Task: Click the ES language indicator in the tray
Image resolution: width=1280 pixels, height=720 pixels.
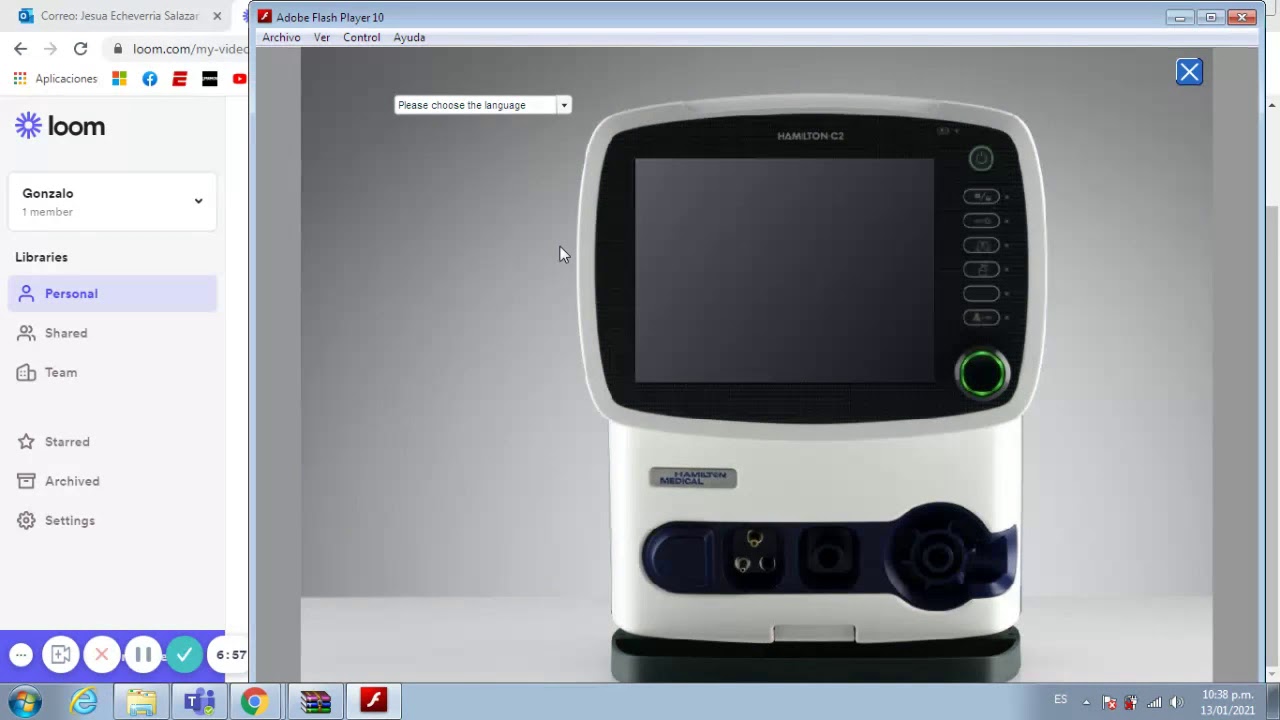Action: [1060, 700]
